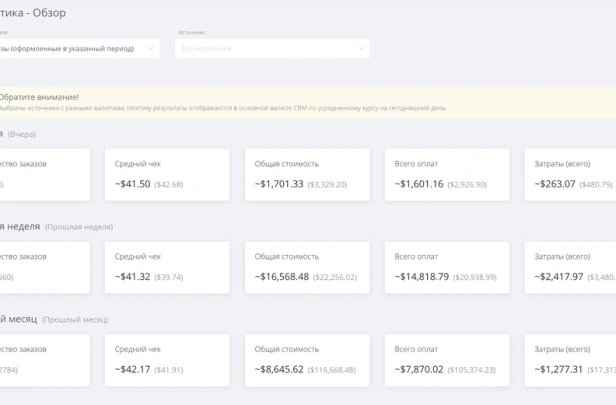Screen dimensions: 616x405
Task: Click the 'Общая стоимость' card showing ~$8,645.62
Action: (307, 359)
